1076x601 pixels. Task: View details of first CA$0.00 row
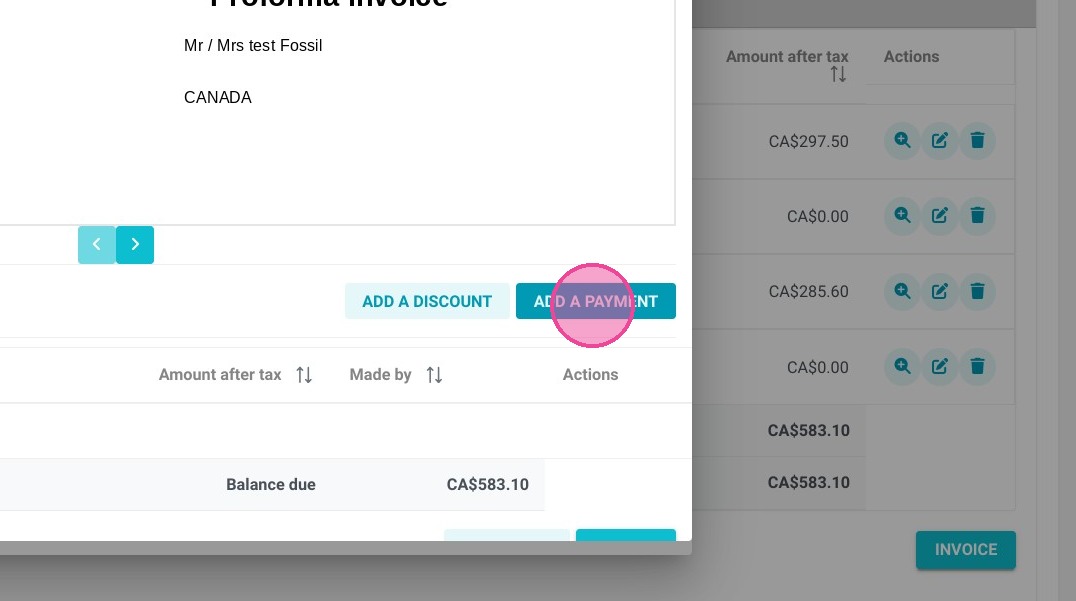(x=902, y=215)
